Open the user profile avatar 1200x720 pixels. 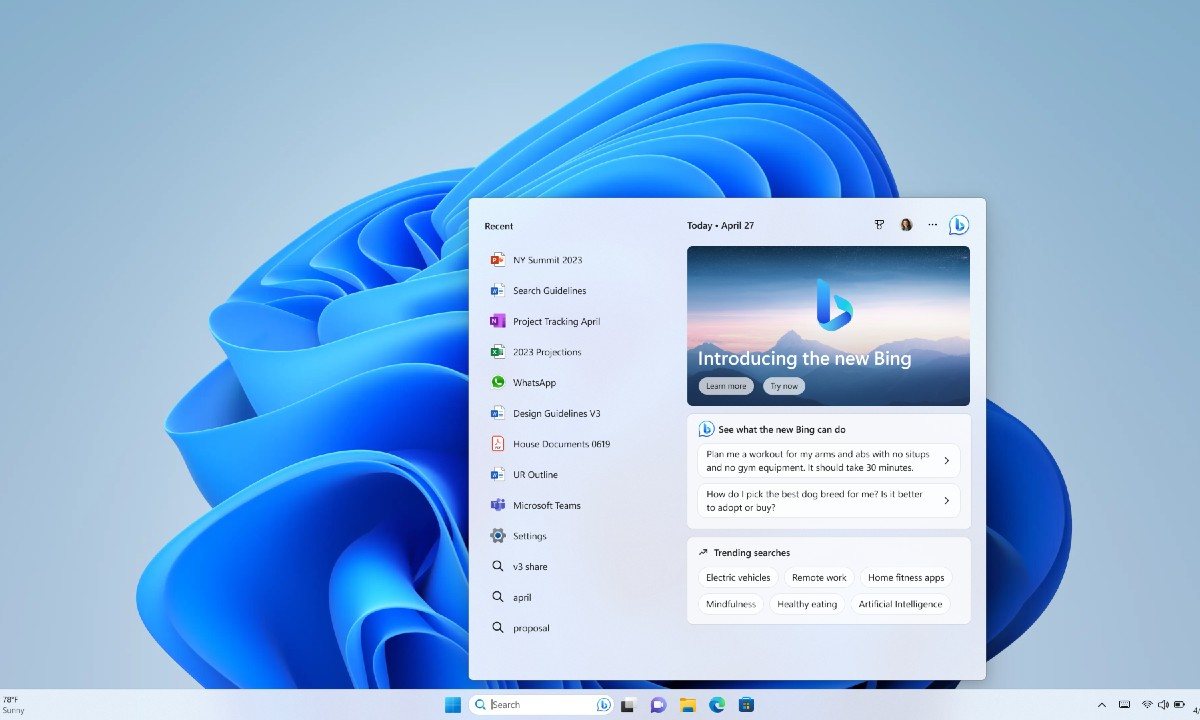tap(906, 225)
